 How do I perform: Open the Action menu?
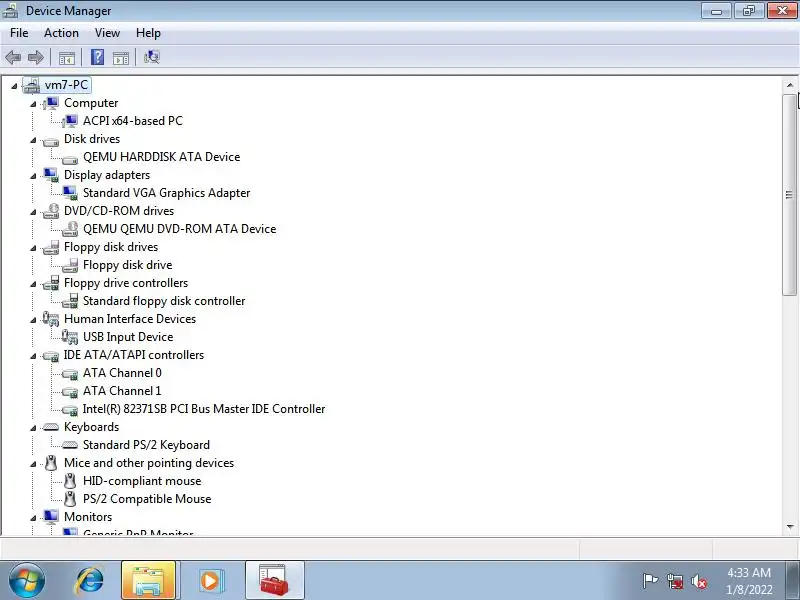[x=61, y=33]
